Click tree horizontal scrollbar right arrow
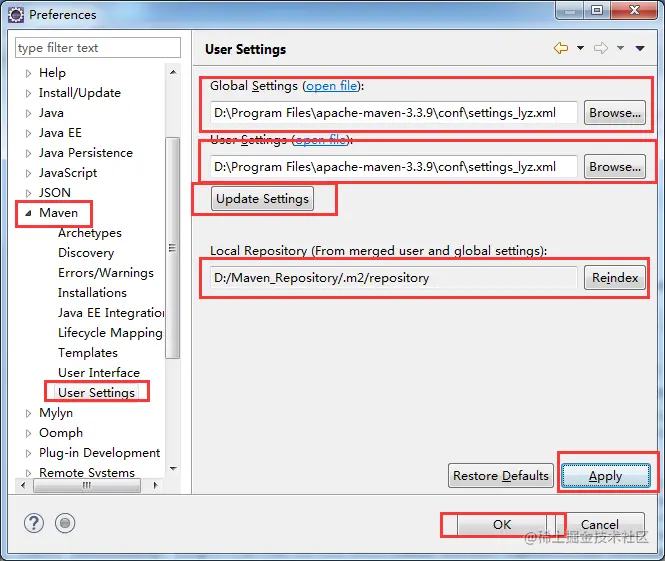Viewport: 665px width, 561px height. [156, 485]
